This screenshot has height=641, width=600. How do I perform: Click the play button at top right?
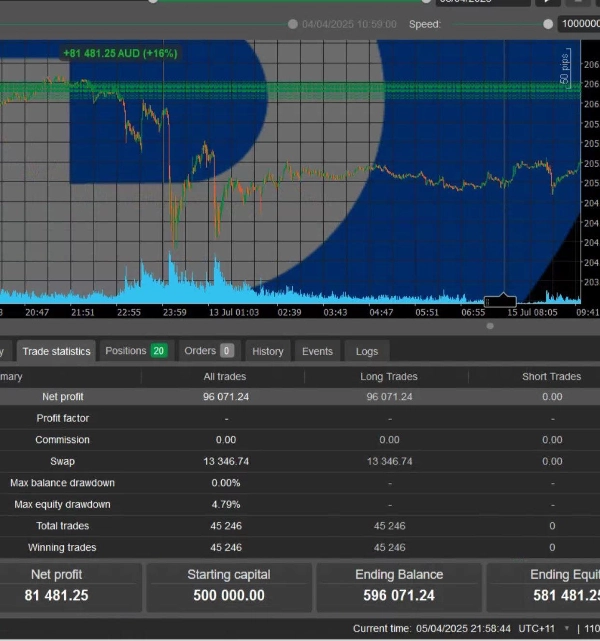click(547, 2)
